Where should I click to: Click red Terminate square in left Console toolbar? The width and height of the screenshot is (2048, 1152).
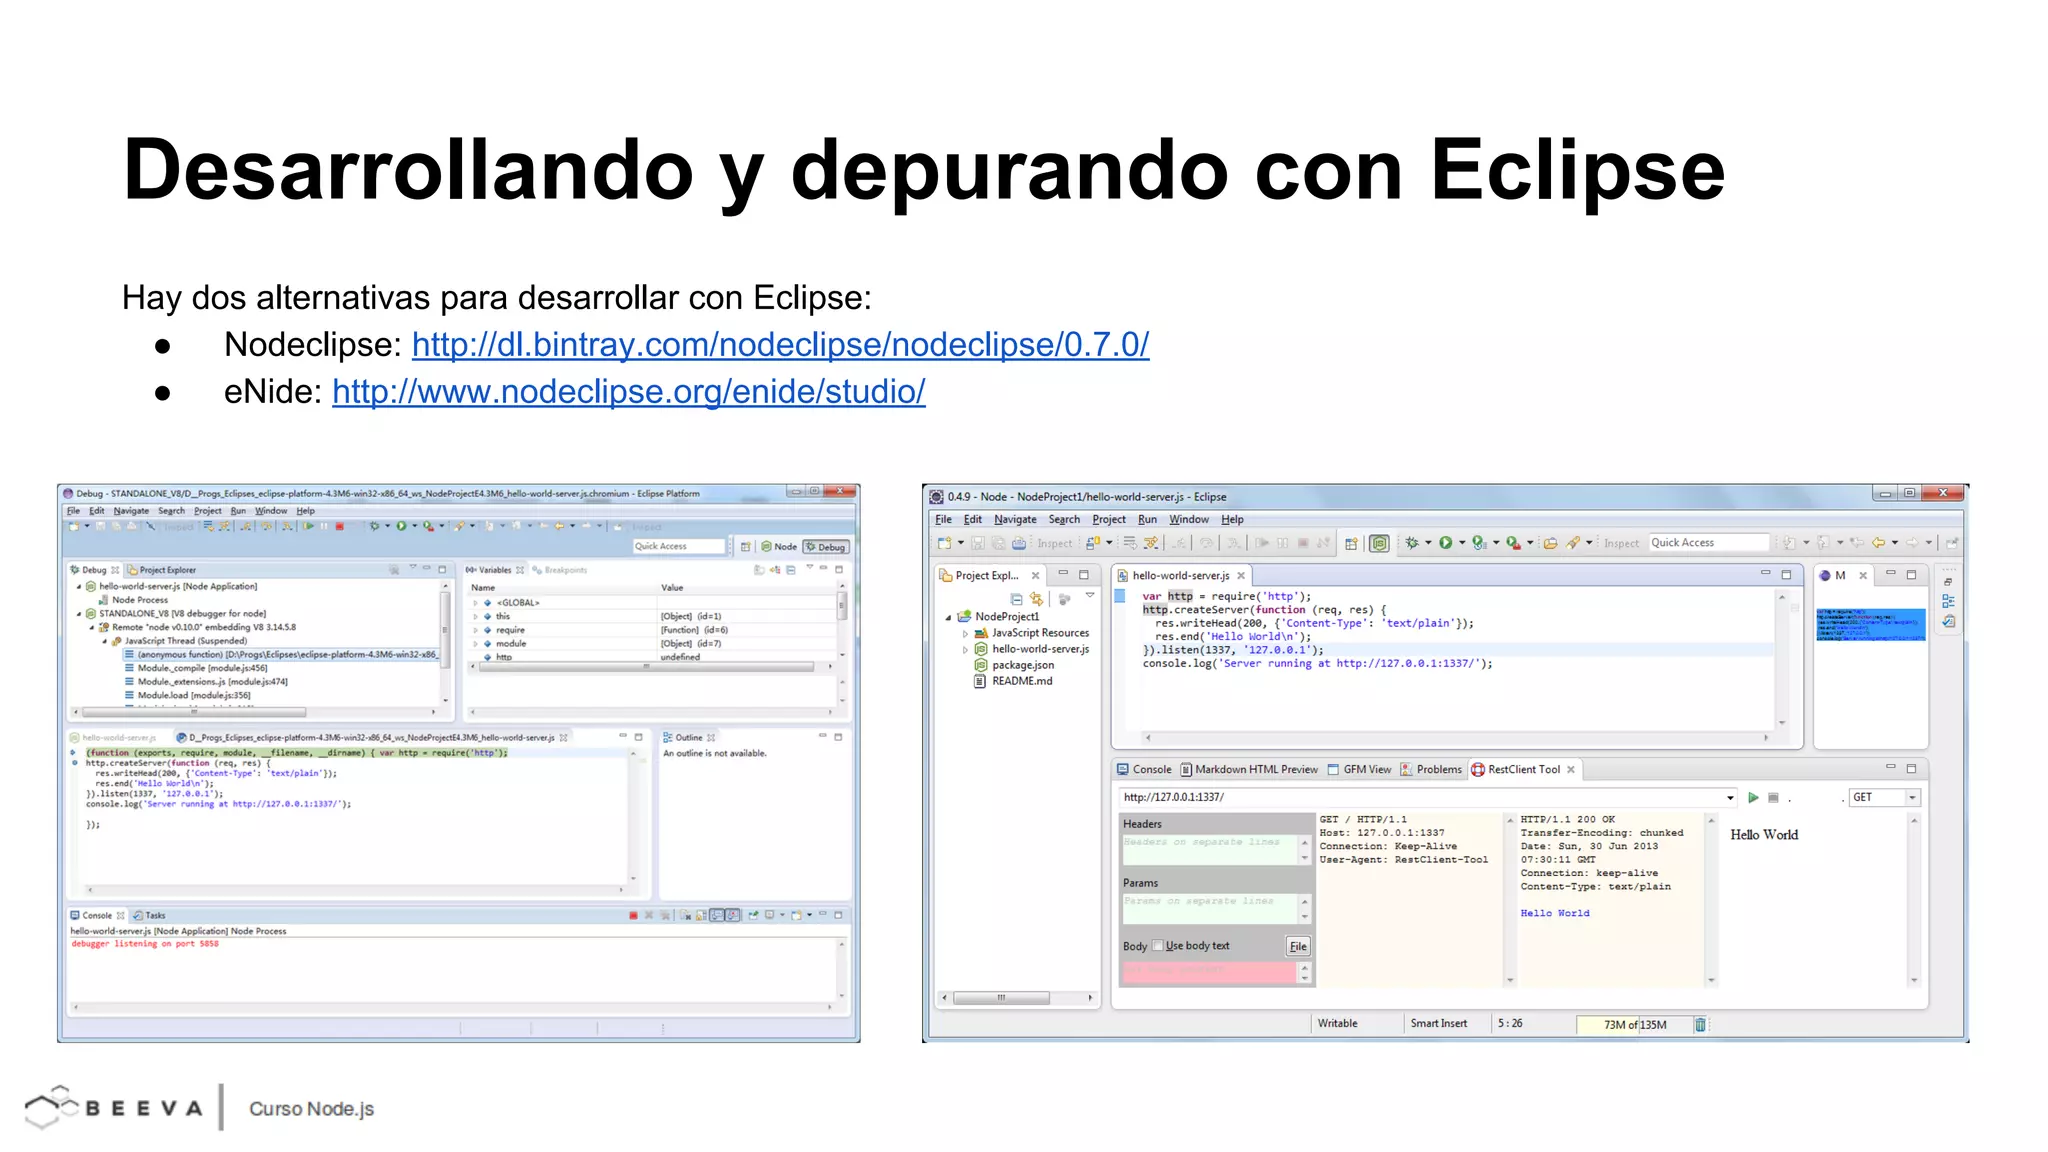click(633, 915)
